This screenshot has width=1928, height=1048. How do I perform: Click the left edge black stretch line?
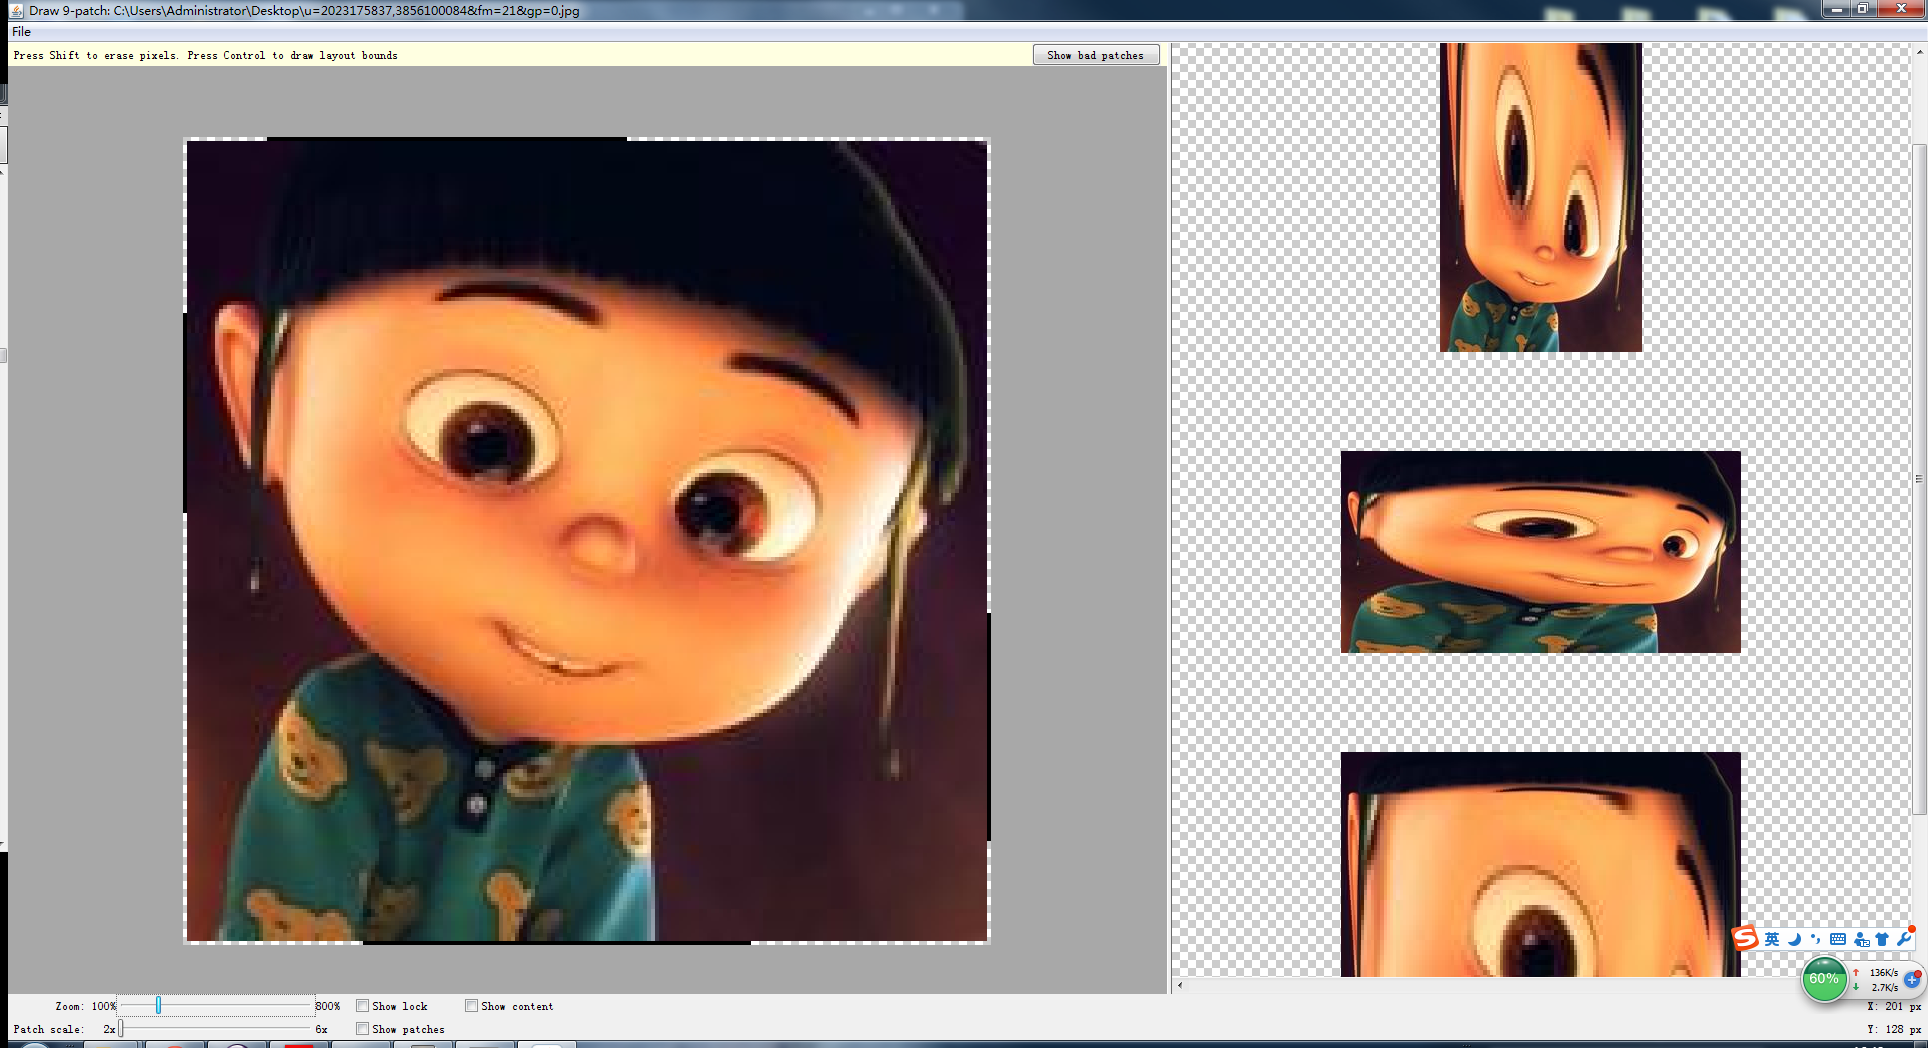coord(185,413)
